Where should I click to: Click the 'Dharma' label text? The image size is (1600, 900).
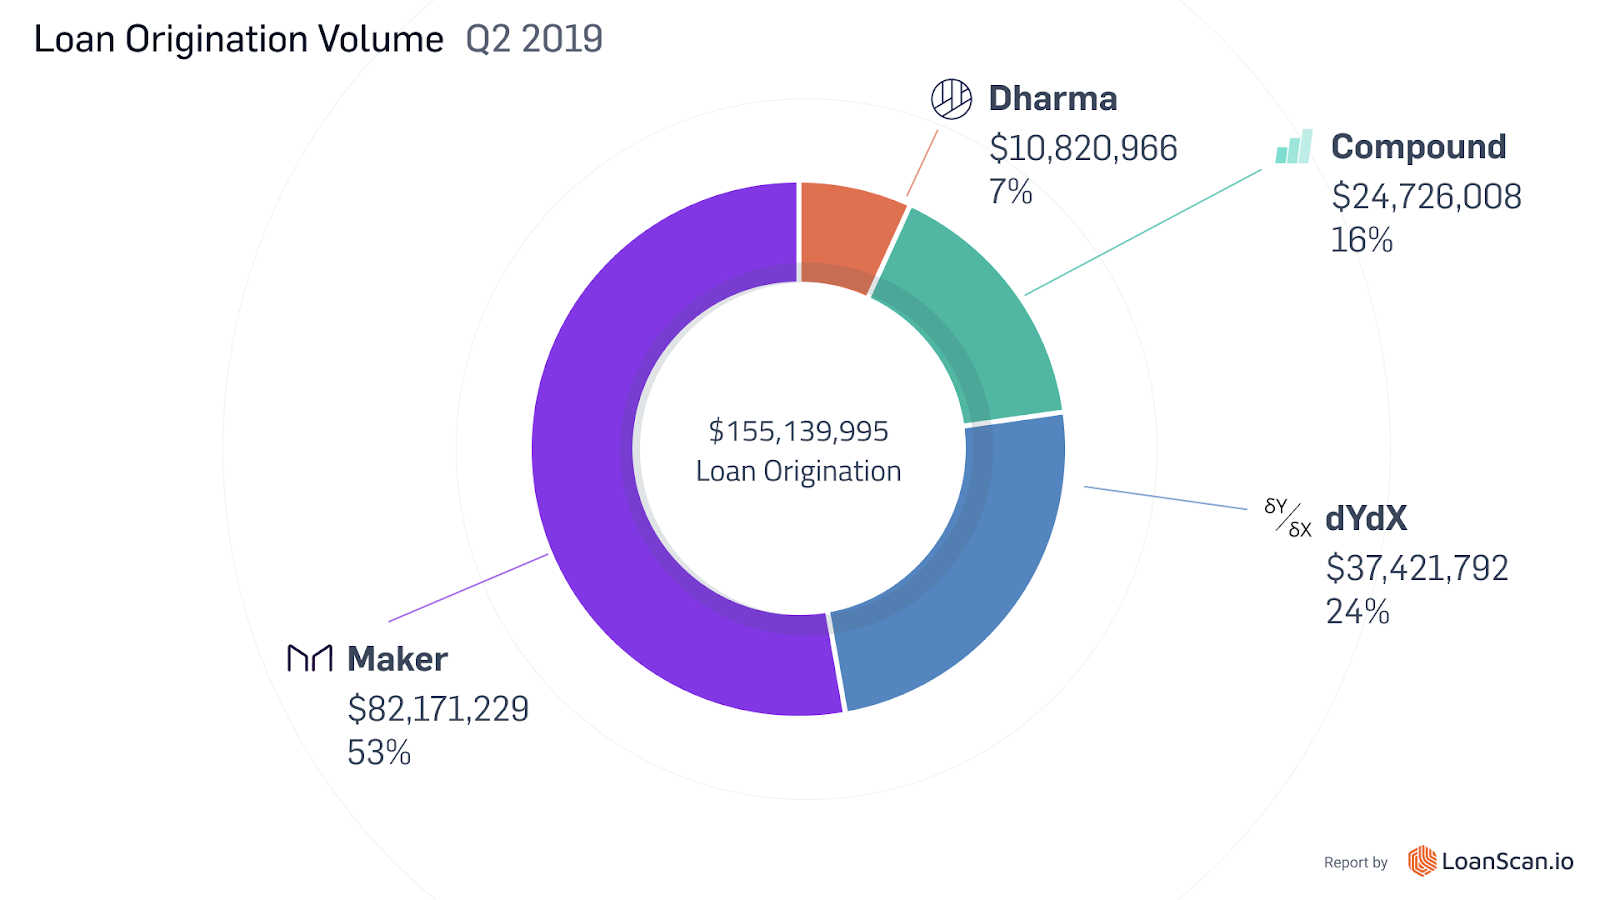(x=1053, y=98)
